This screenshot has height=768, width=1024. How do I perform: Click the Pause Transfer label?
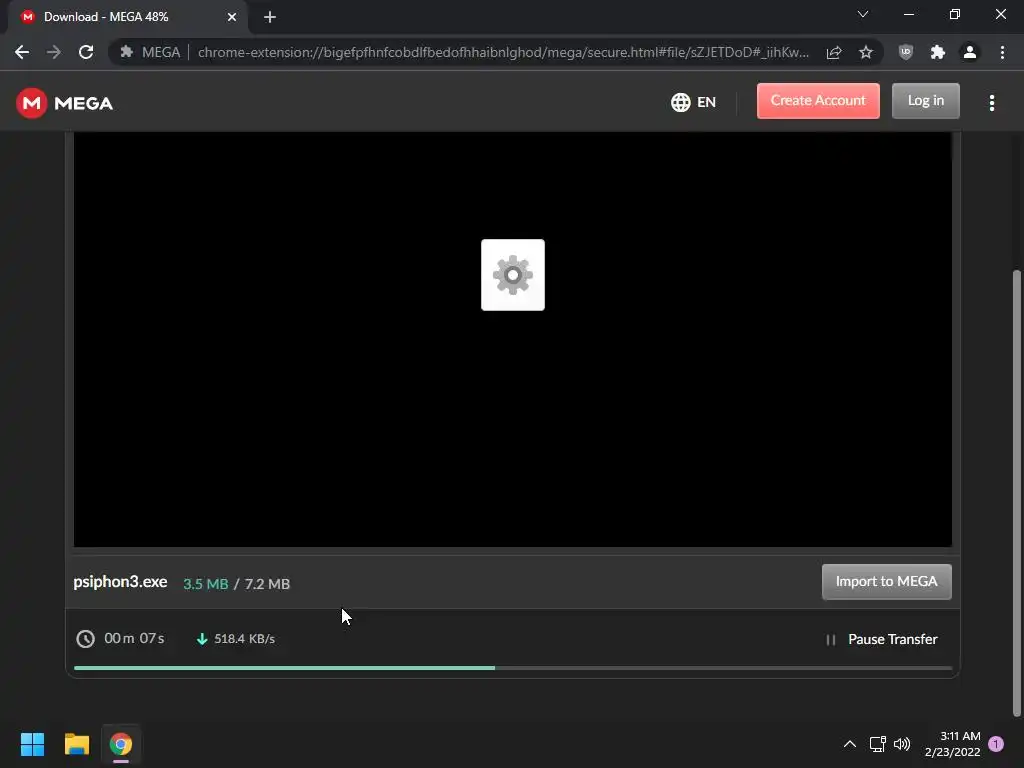[x=892, y=639]
